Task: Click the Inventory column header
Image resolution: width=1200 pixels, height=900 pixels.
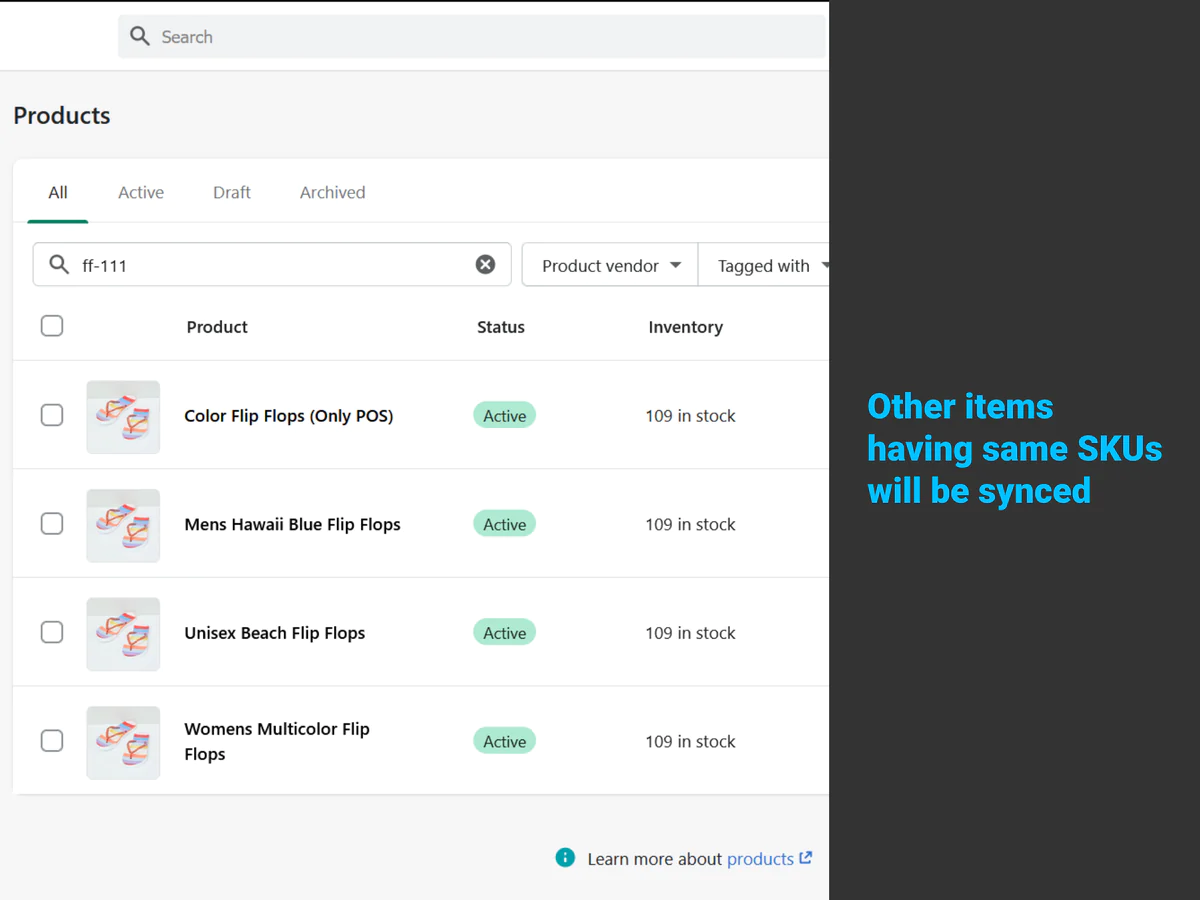Action: [x=685, y=327]
